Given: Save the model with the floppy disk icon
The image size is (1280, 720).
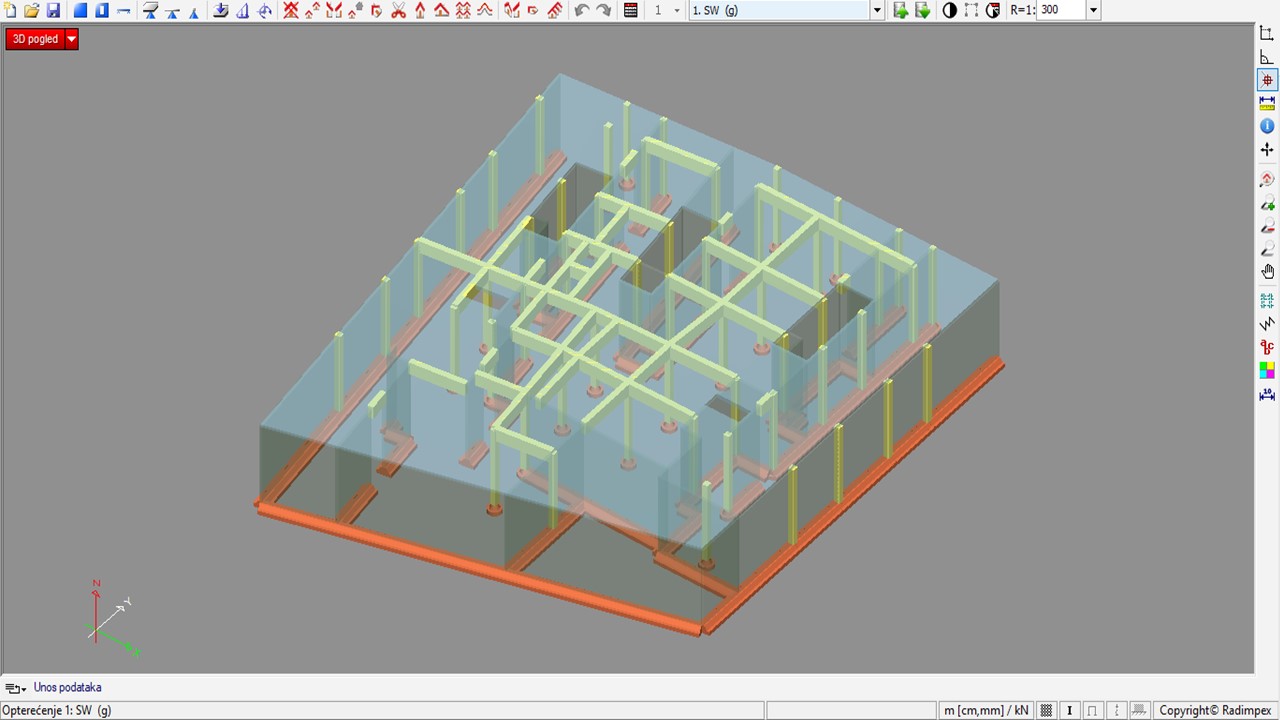Looking at the screenshot, I should coord(53,10).
